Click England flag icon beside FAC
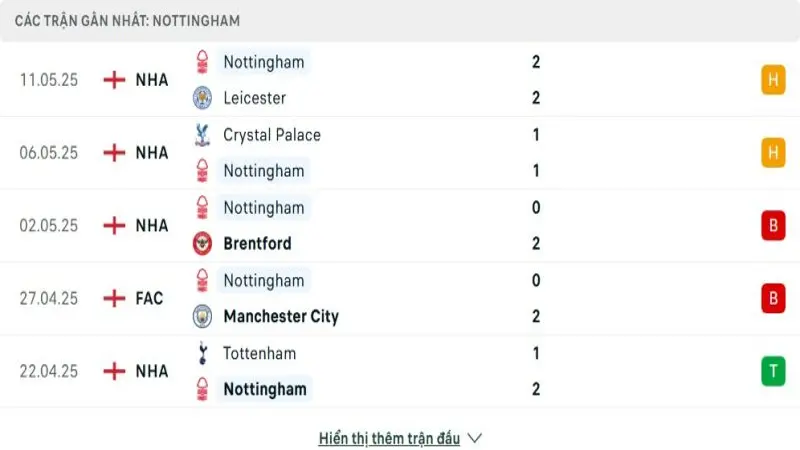This screenshot has width=800, height=450. point(115,298)
